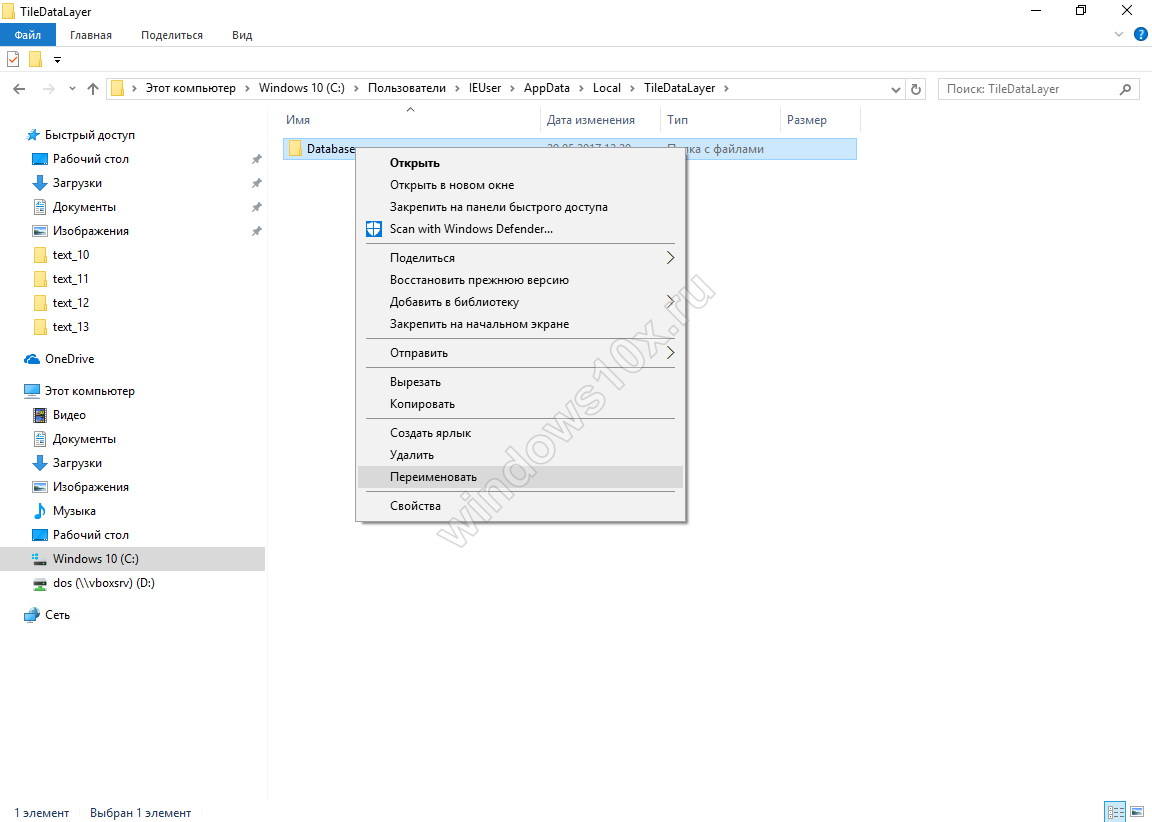Go up one folder level arrow
This screenshot has height=822, width=1152.
tap(93, 89)
